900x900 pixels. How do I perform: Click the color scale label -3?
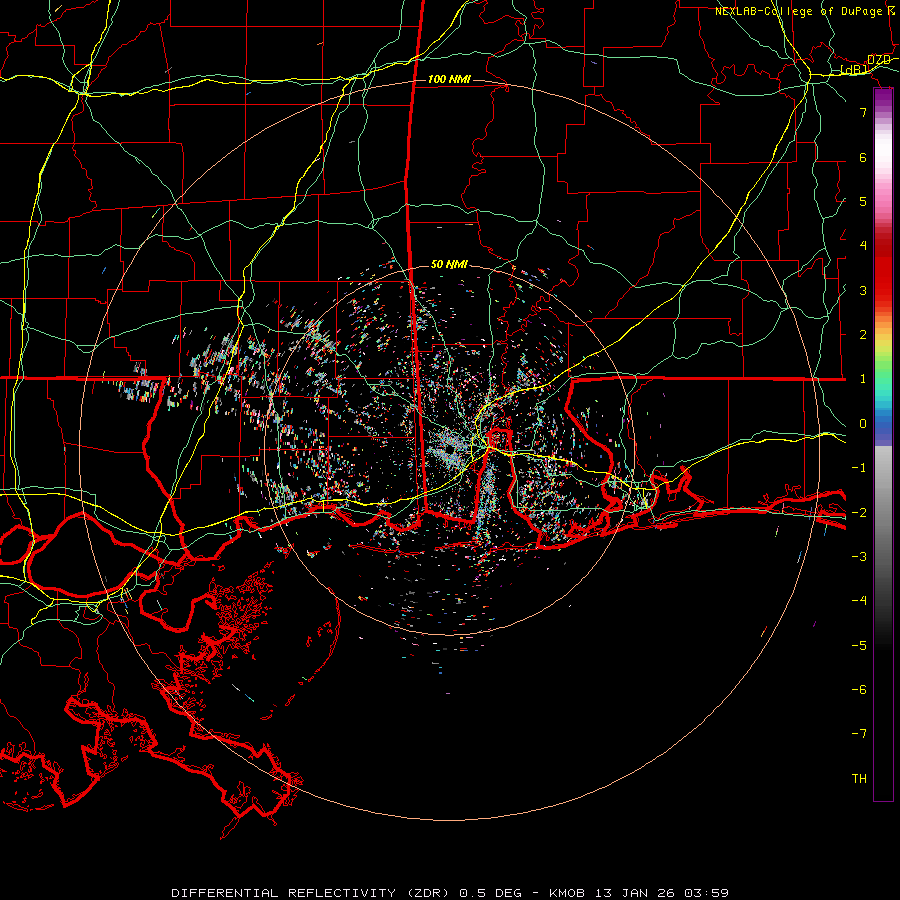pos(859,557)
